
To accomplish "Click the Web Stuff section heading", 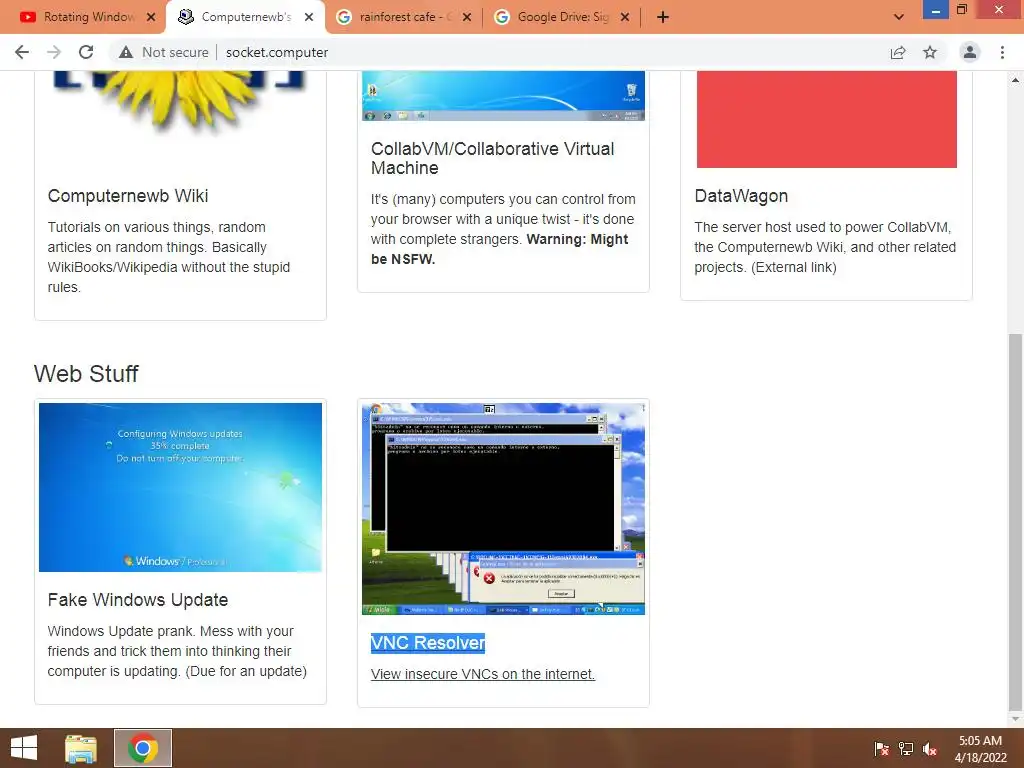I will point(86,374).
